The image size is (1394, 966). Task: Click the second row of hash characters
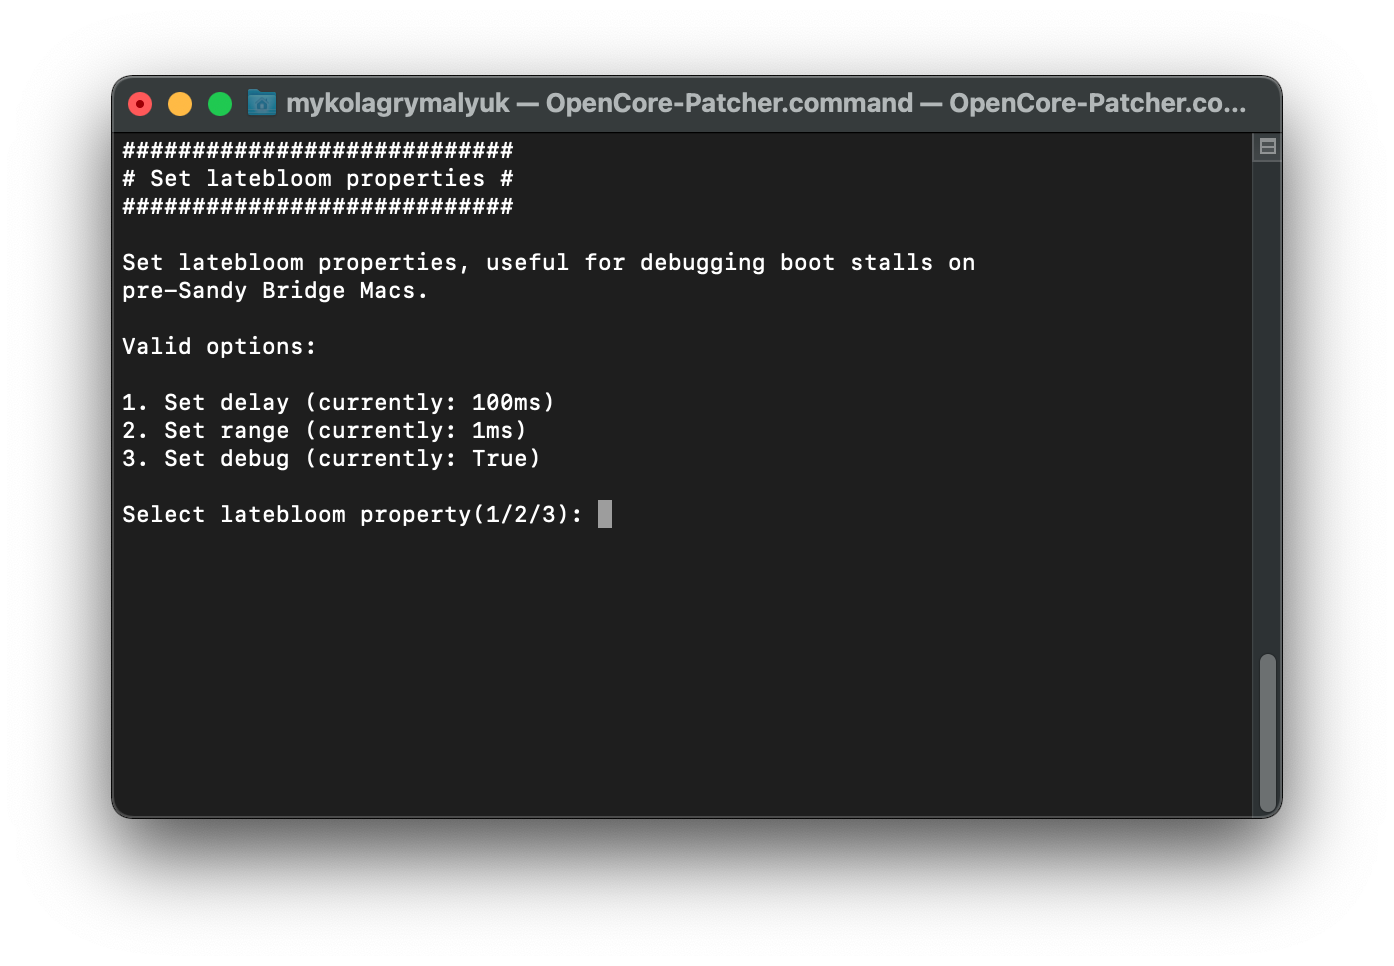[318, 207]
